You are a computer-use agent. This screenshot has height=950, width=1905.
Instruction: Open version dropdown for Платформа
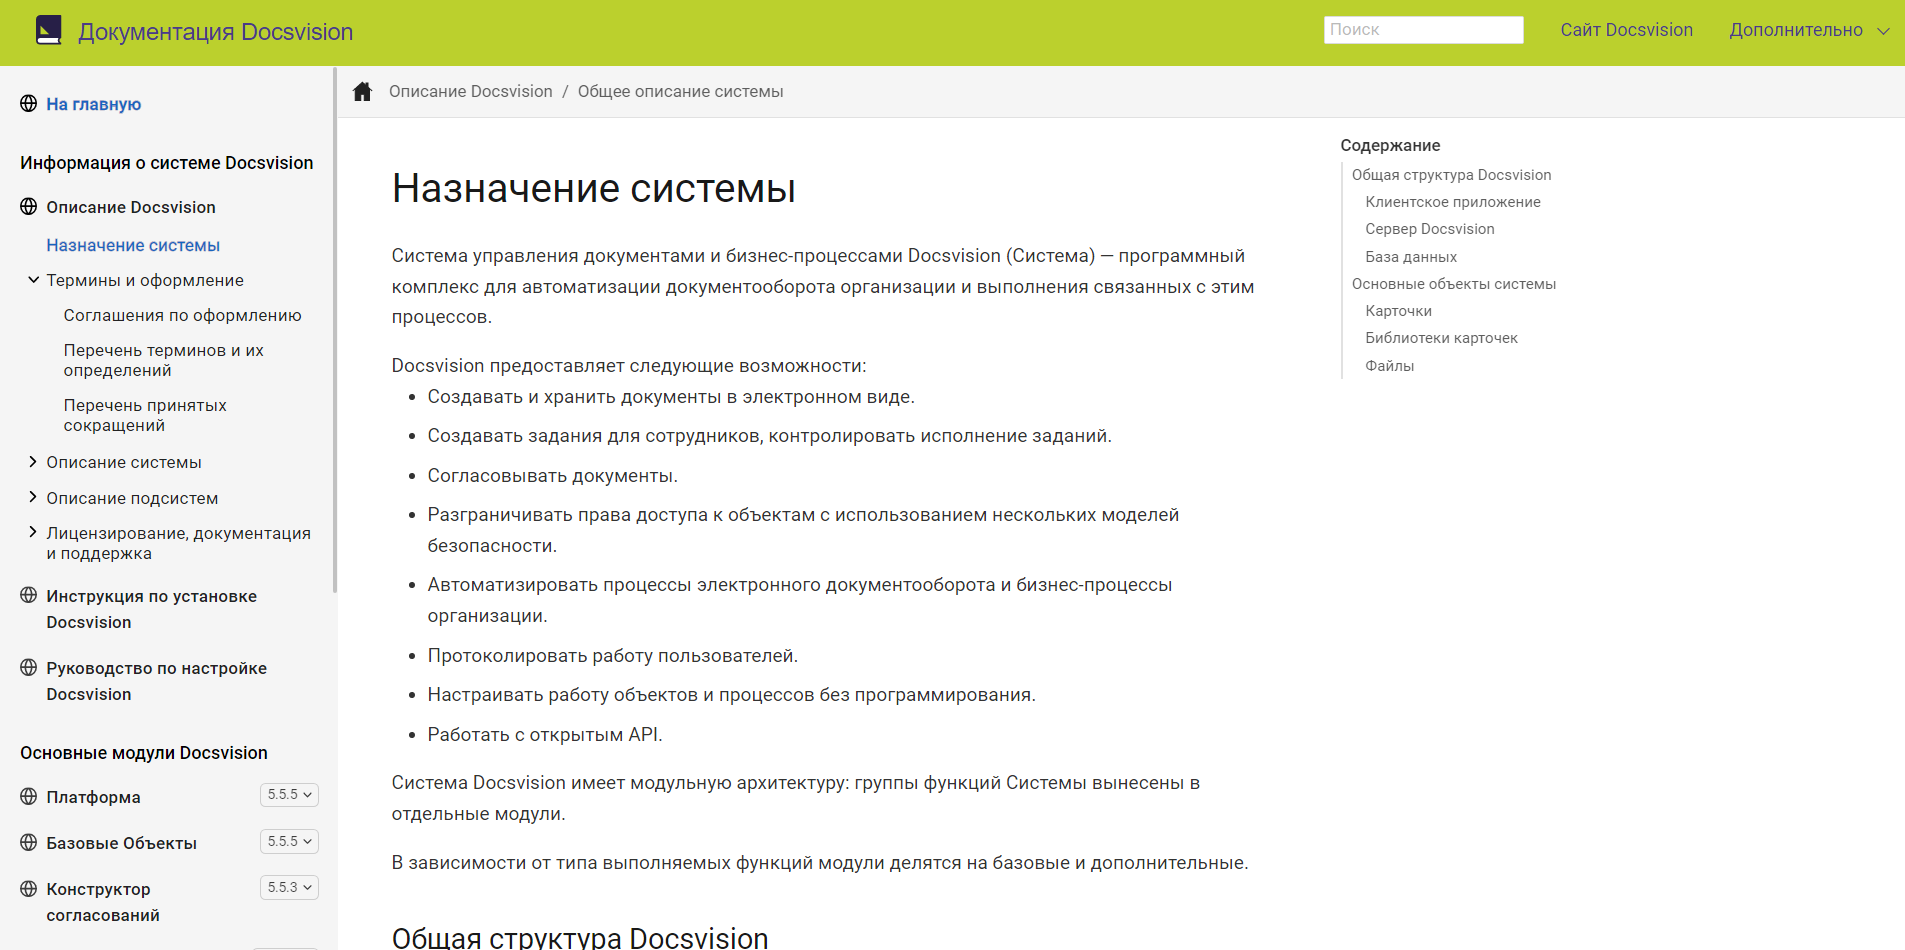[290, 795]
